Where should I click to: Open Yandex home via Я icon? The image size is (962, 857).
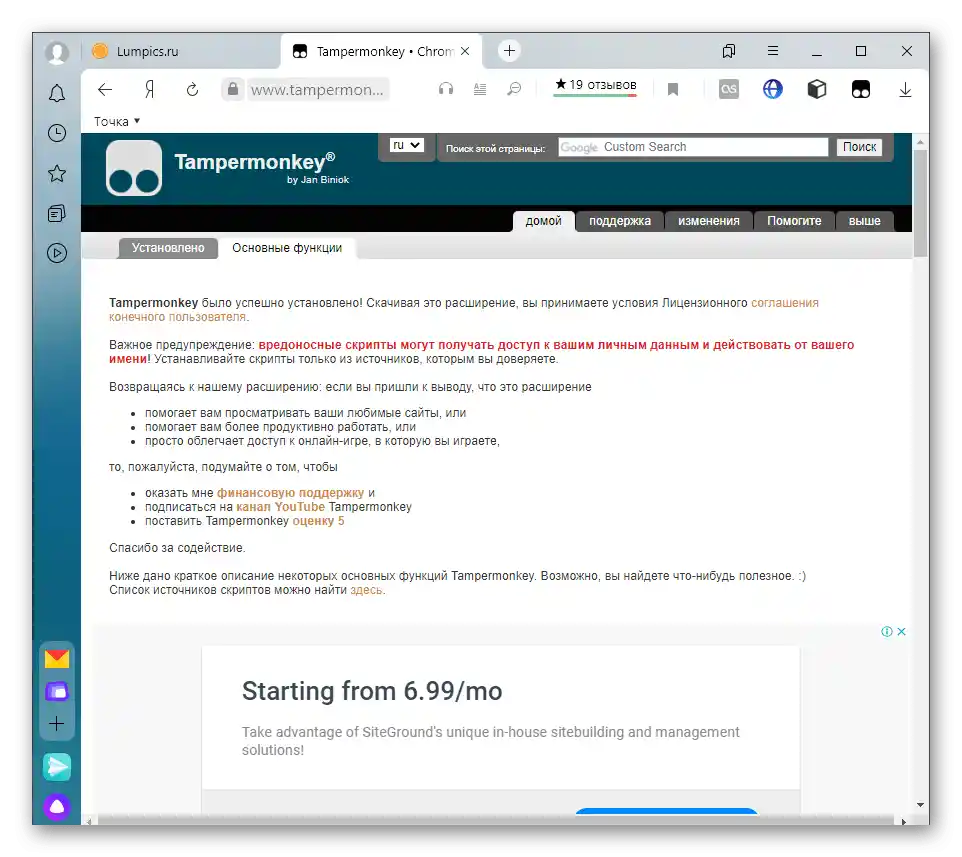(149, 90)
